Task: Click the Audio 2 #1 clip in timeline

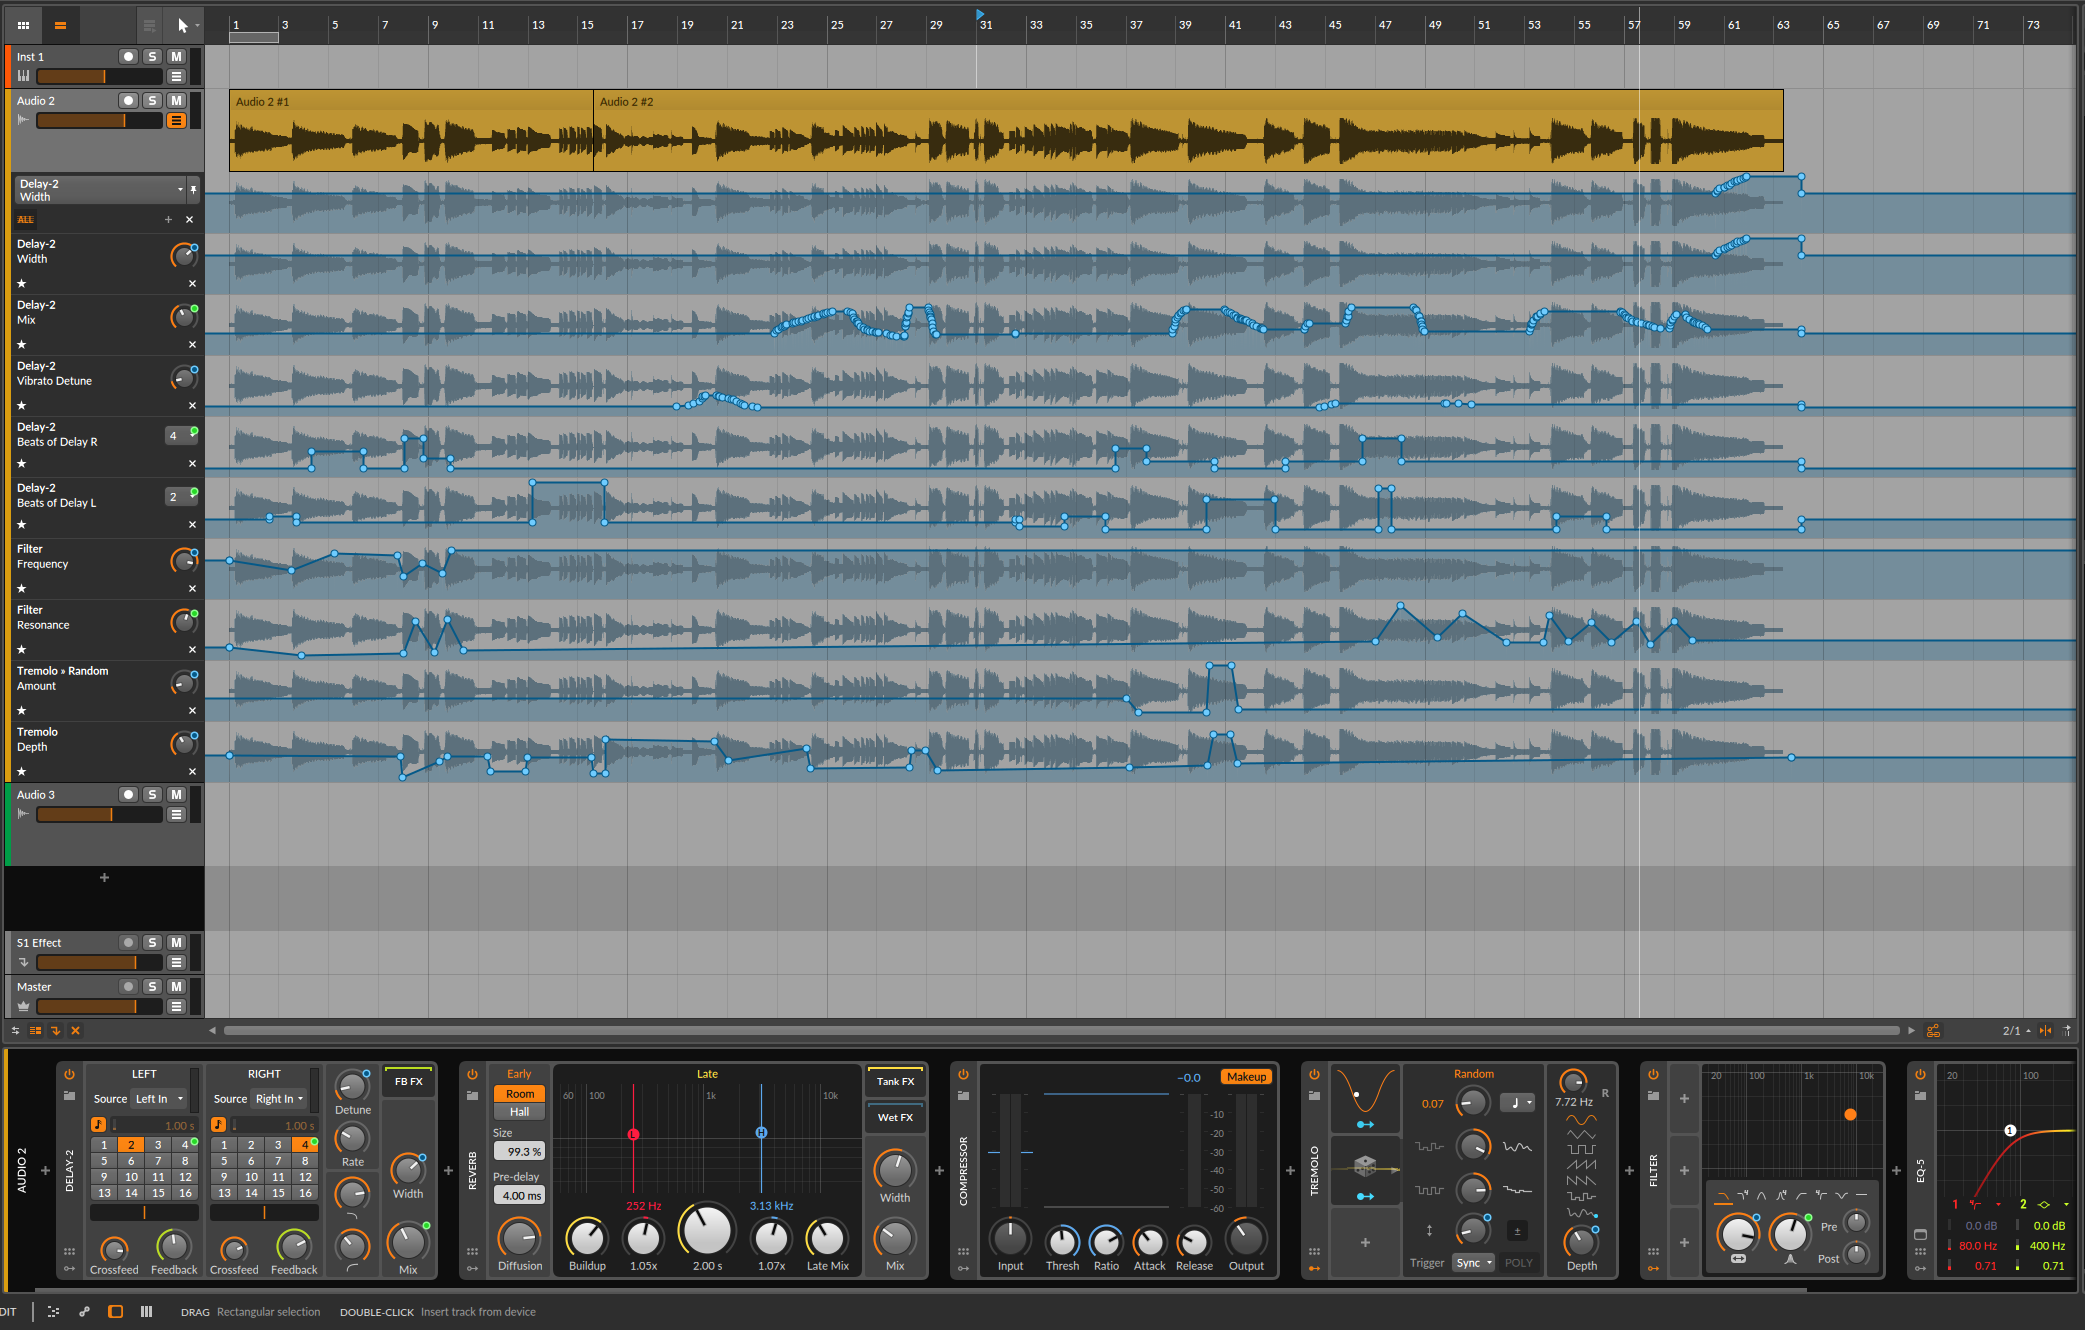Action: click(410, 129)
